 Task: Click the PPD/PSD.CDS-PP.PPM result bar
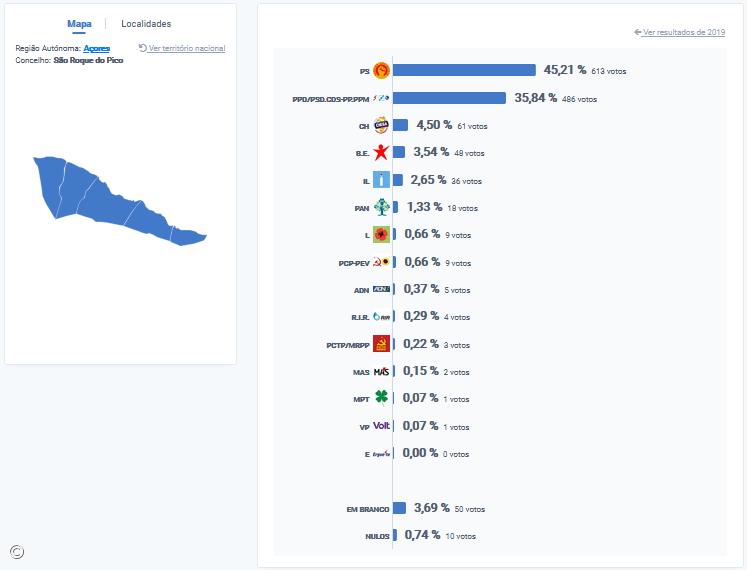[449, 98]
